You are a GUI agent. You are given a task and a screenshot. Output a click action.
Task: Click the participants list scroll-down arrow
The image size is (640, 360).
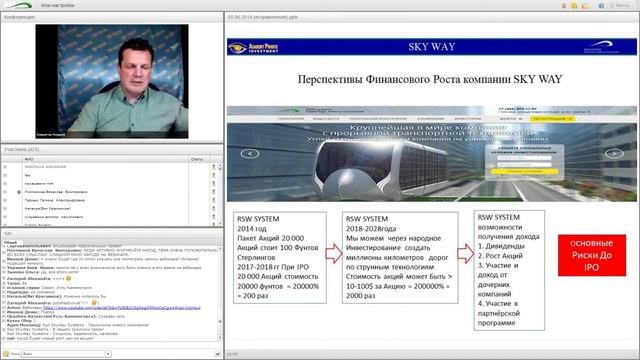point(220,223)
